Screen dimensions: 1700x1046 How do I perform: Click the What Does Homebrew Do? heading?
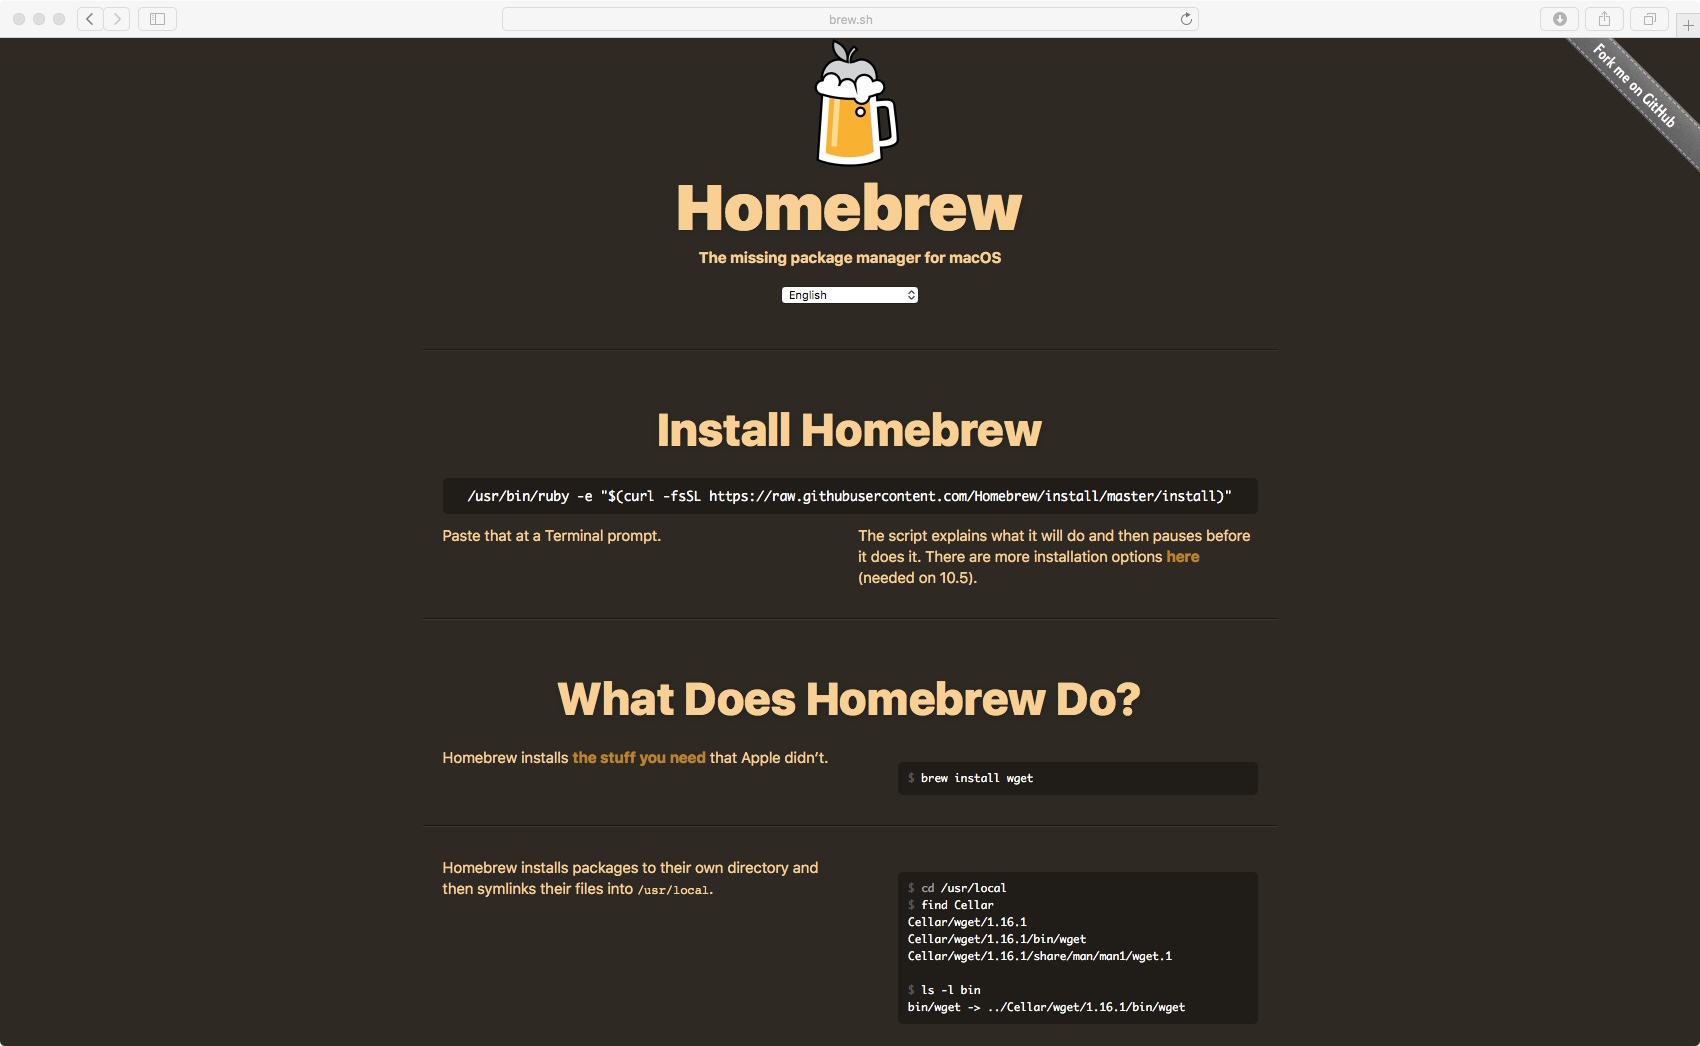(x=849, y=699)
